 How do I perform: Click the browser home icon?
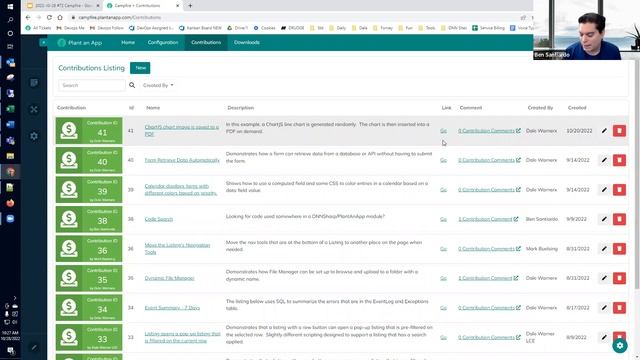coord(60,18)
